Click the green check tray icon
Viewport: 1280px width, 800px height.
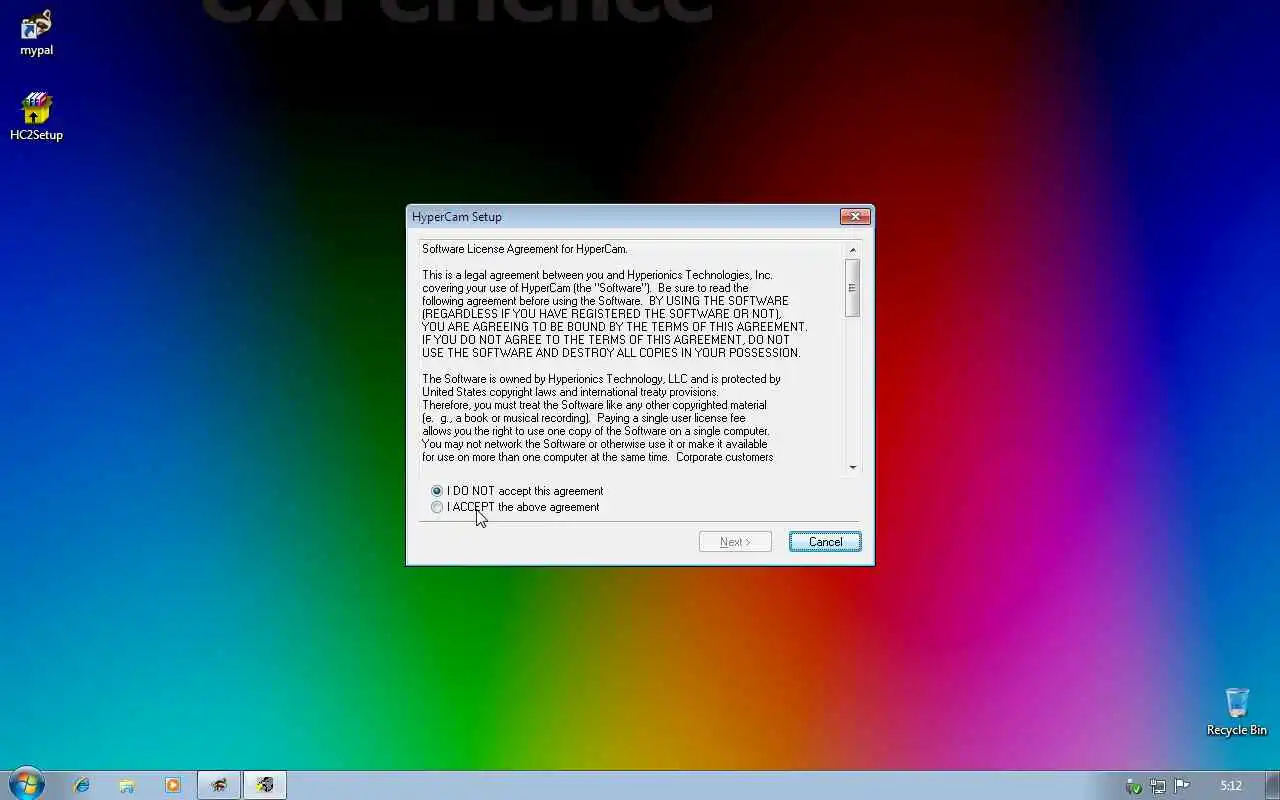tap(1134, 786)
